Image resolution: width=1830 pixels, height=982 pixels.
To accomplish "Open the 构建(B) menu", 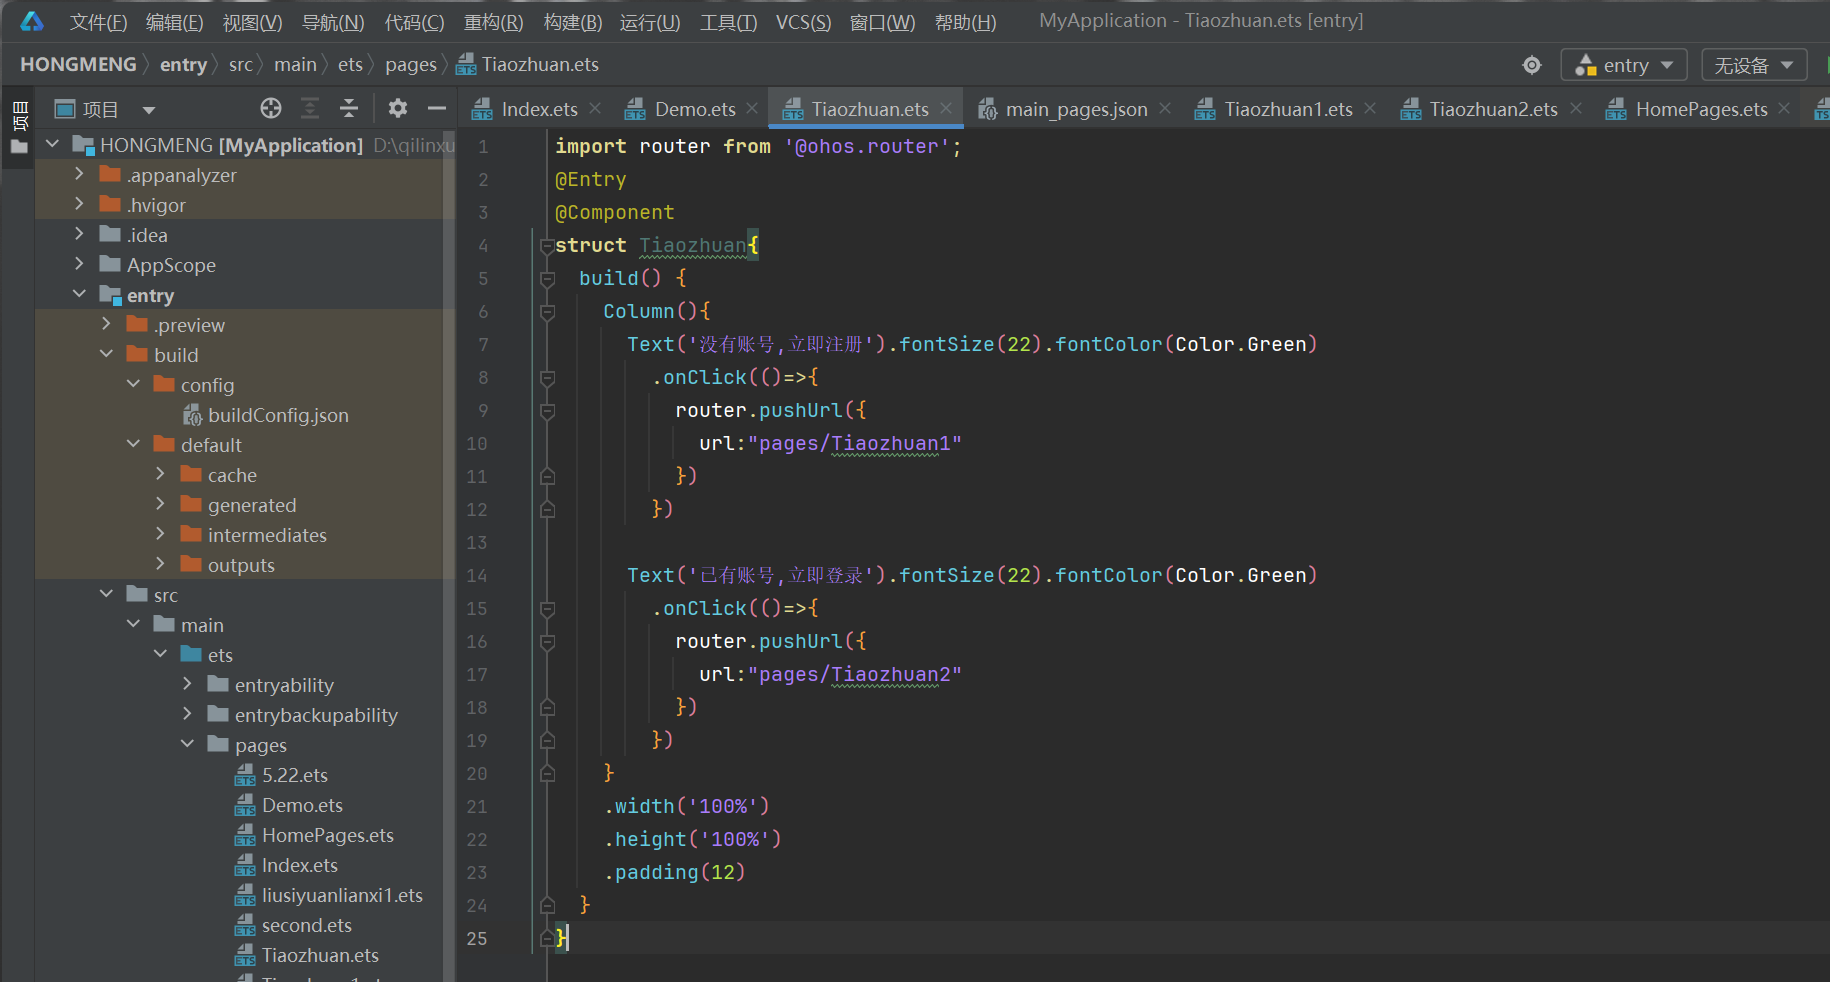I will click(573, 22).
